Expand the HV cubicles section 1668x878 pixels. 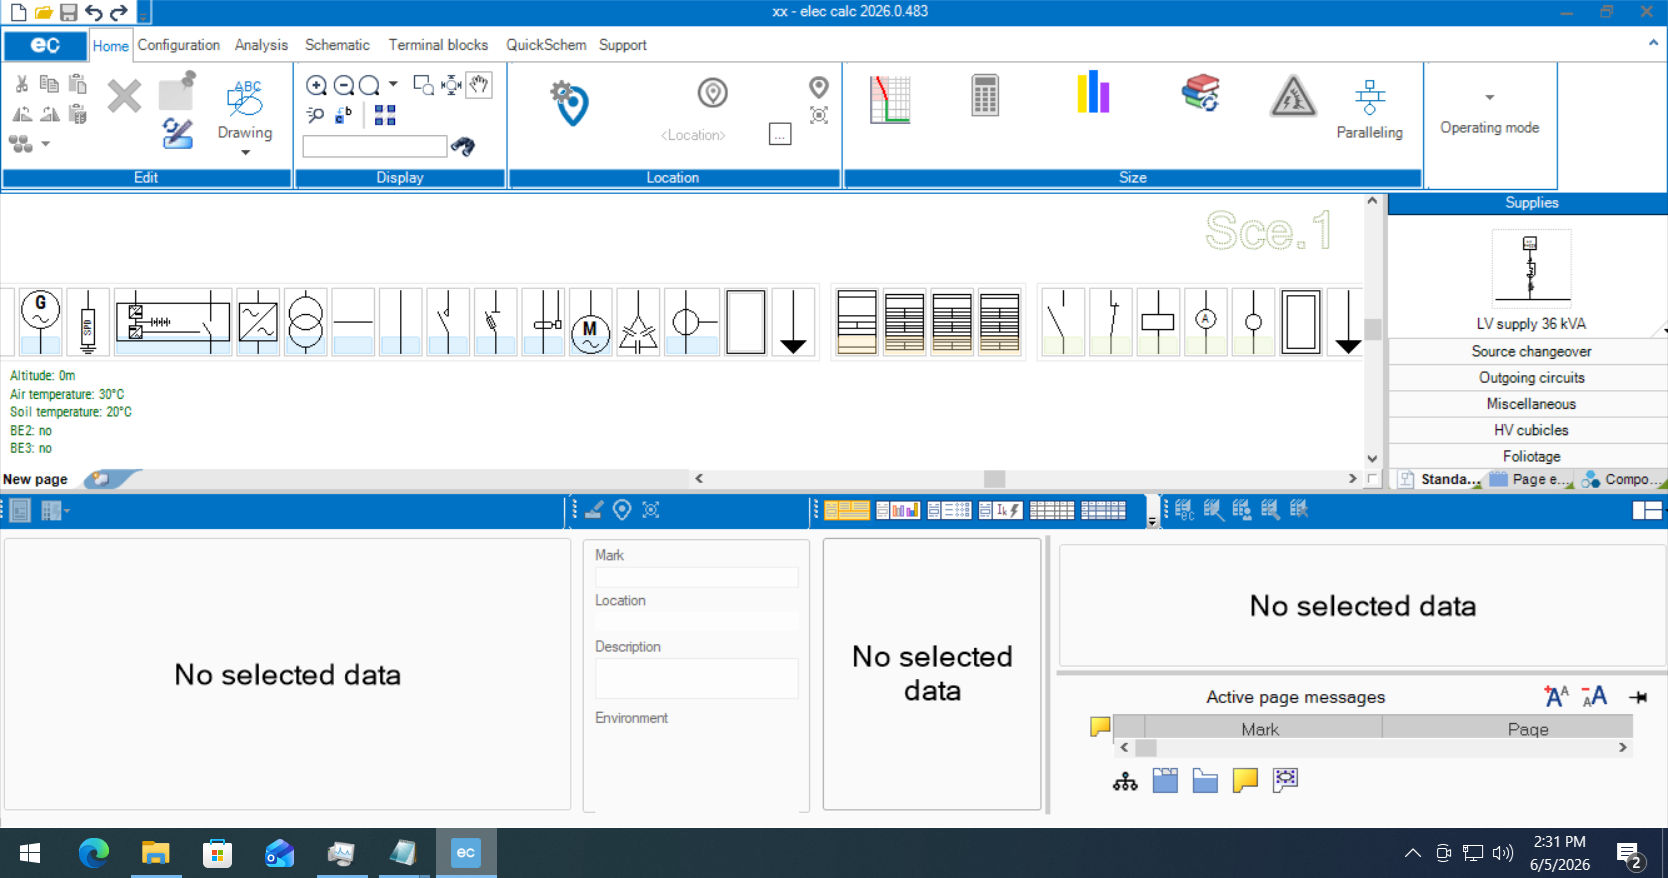(1530, 429)
